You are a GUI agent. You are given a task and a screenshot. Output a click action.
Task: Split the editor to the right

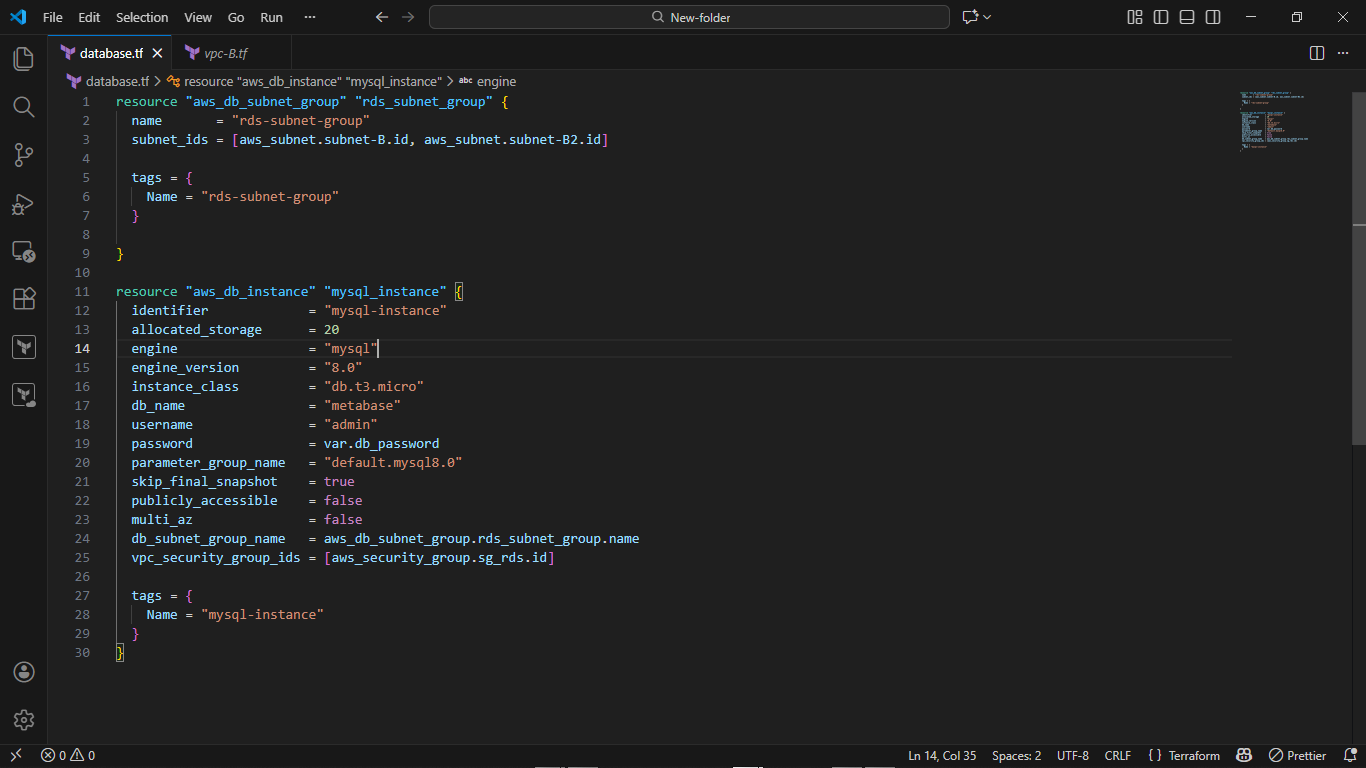[1316, 54]
